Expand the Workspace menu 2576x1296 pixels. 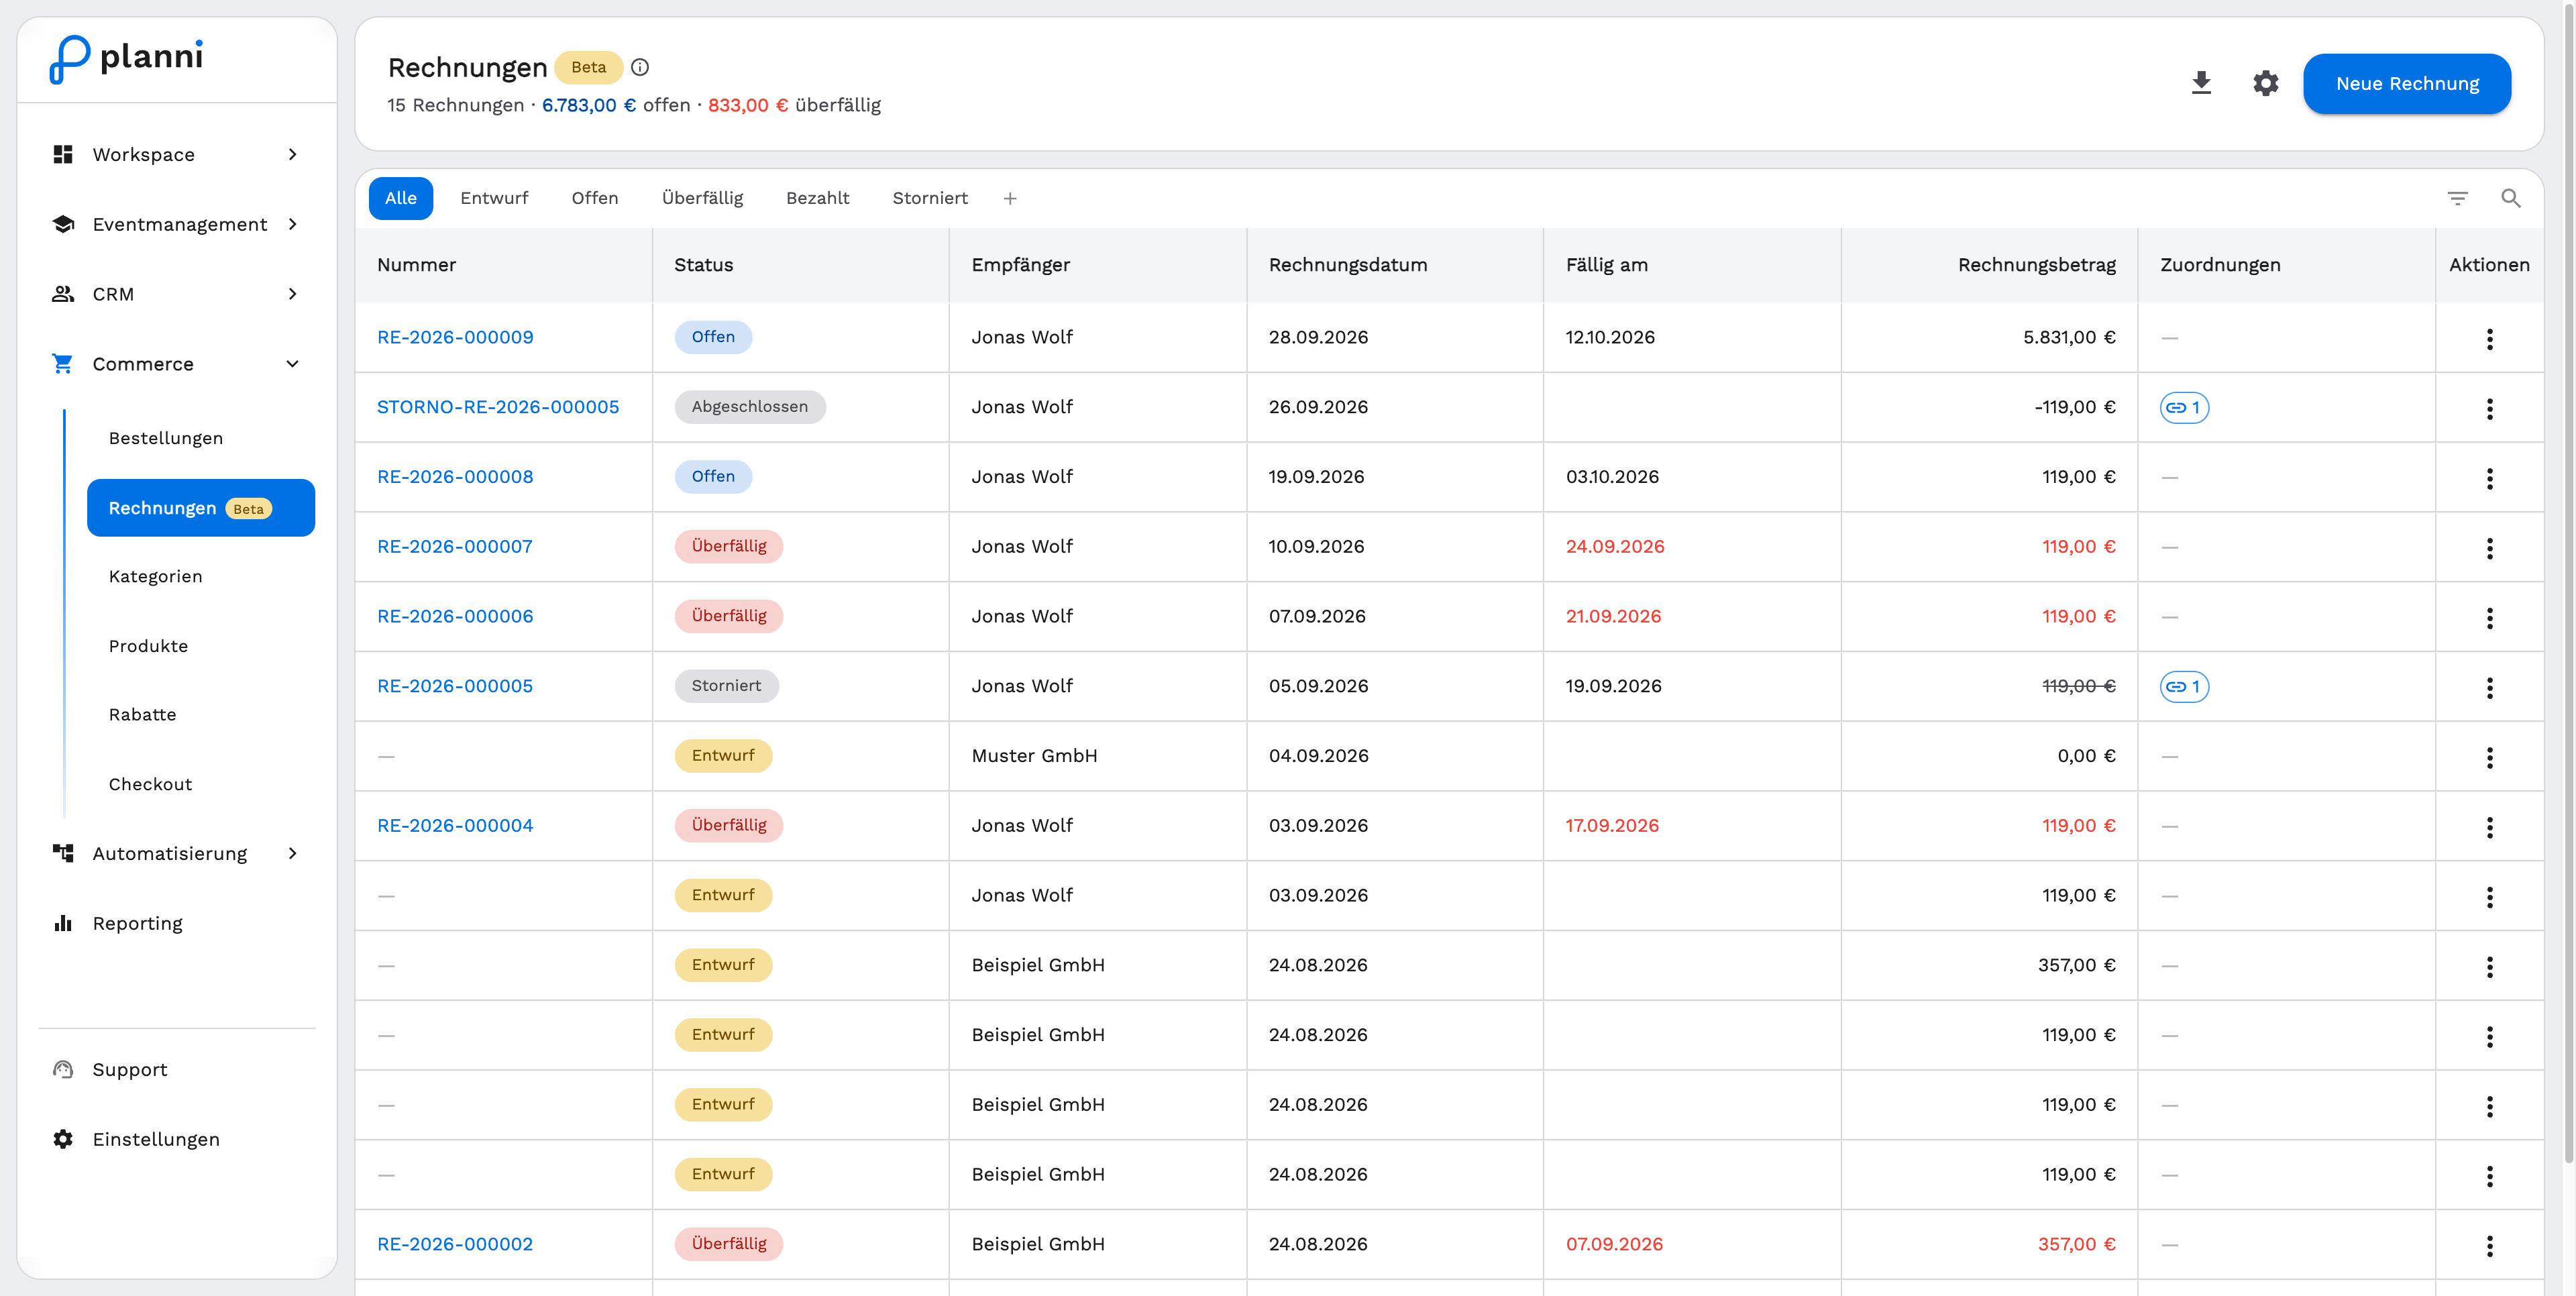(x=176, y=154)
